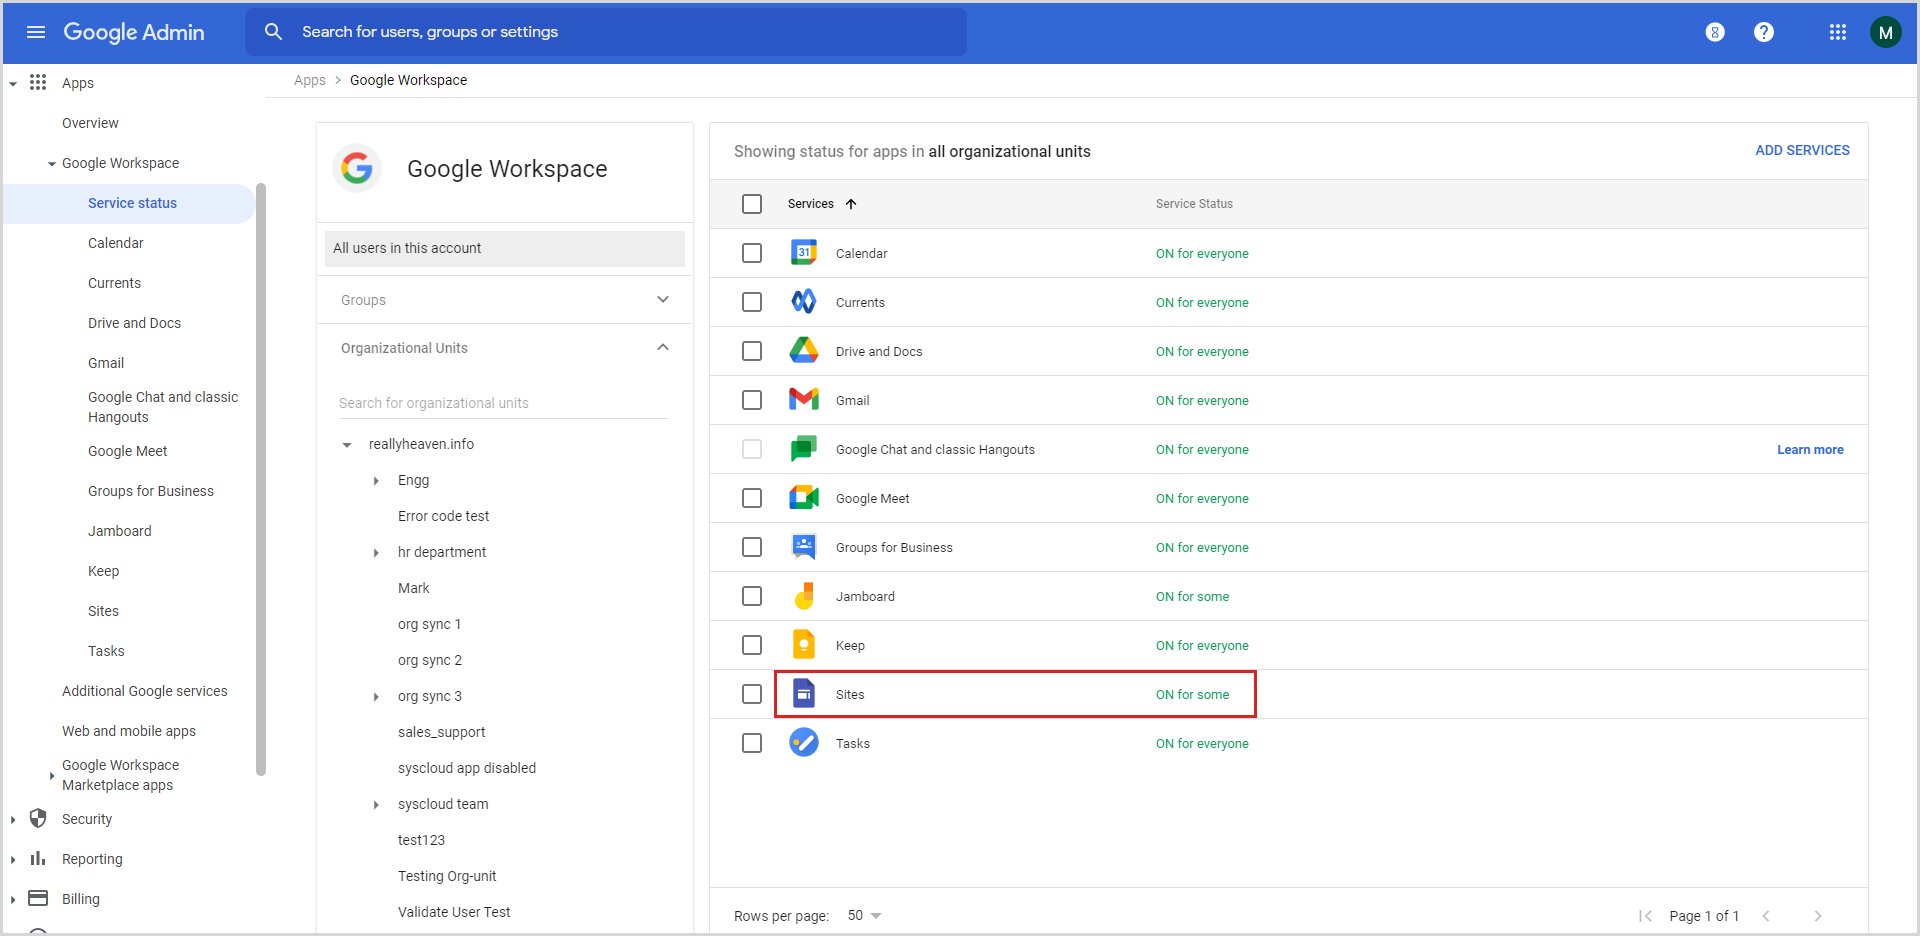Viewport: 1920px width, 936px height.
Task: Click Learn more link
Action: point(1810,450)
